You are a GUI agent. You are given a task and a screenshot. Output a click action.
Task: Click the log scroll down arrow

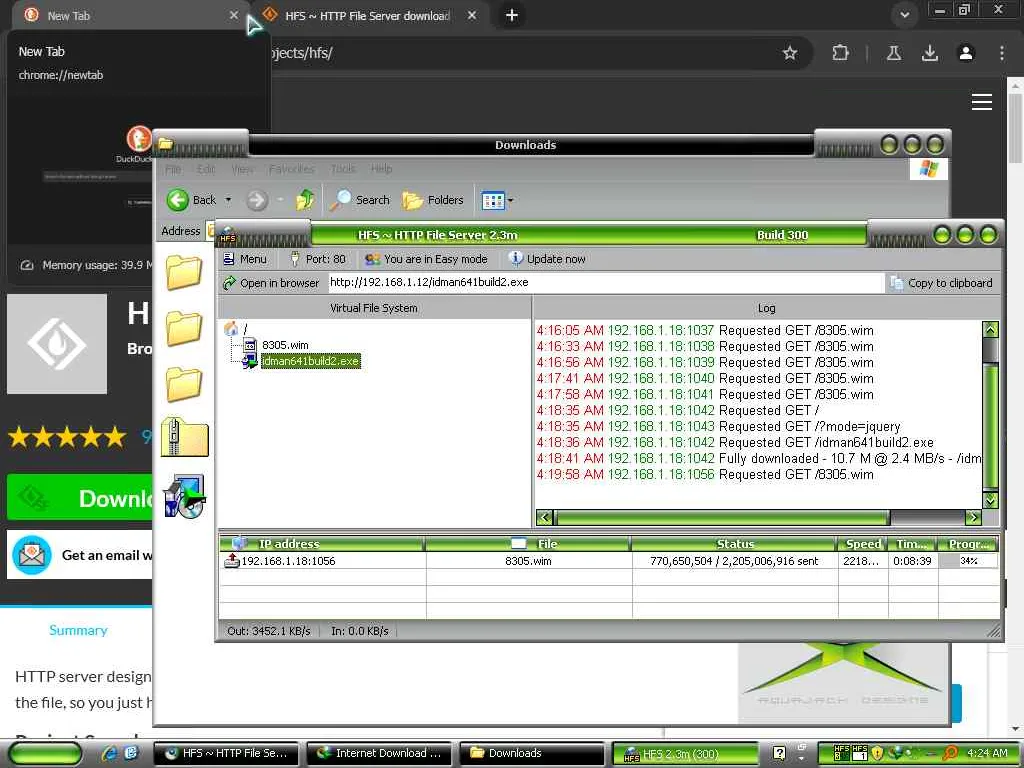[990, 500]
